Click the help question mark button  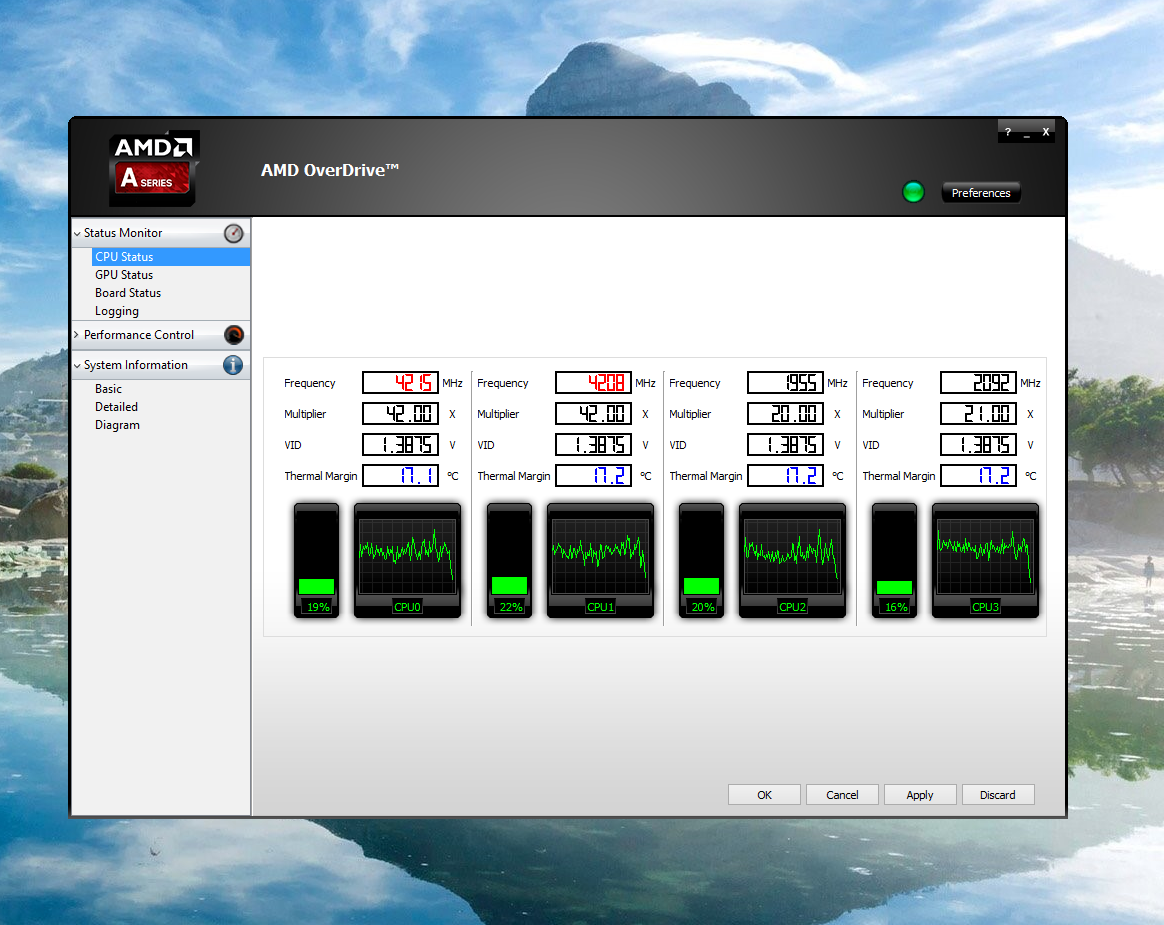[x=1007, y=132]
